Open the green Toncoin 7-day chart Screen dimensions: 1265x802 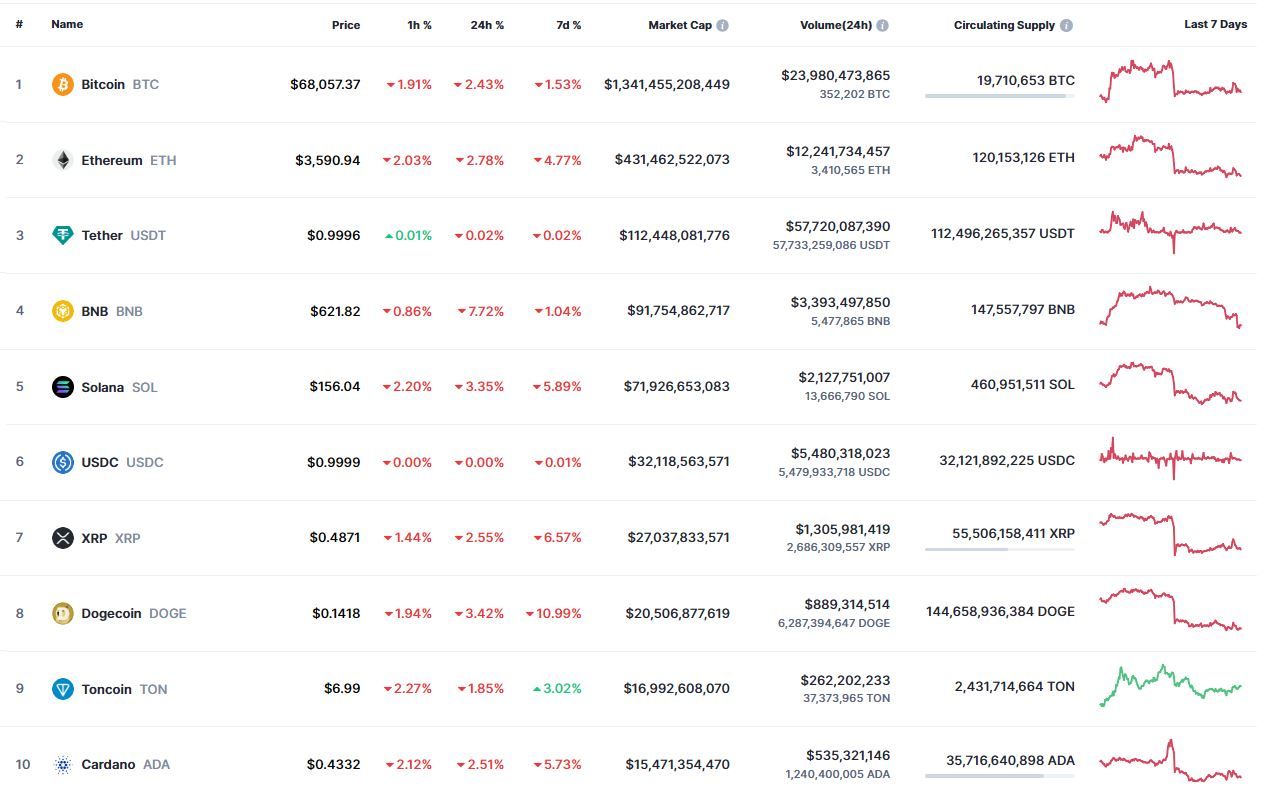pyautogui.click(x=1170, y=686)
